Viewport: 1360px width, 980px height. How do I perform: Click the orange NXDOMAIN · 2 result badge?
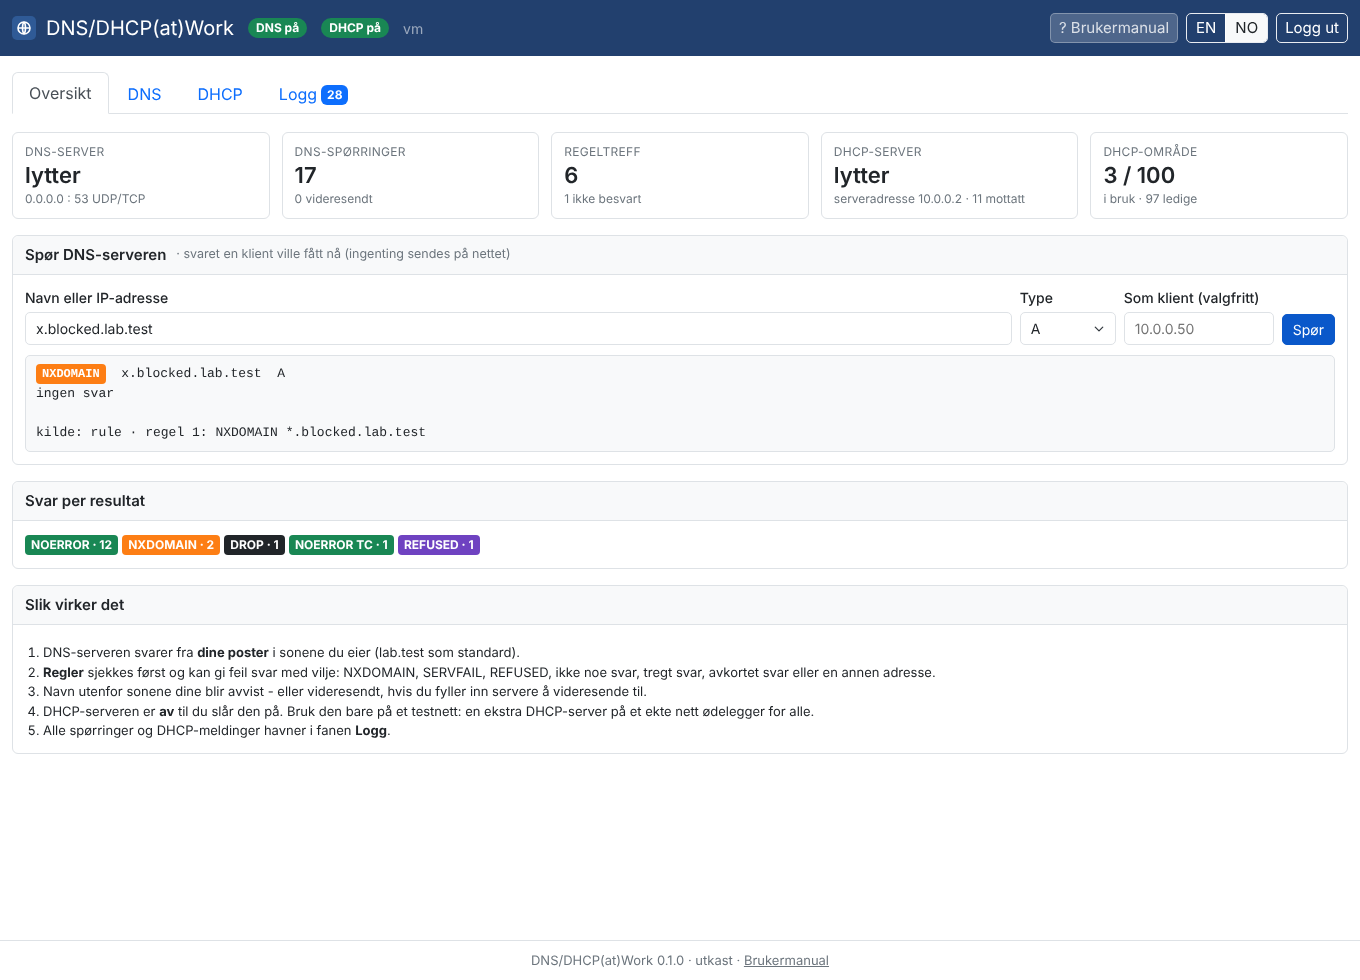tap(171, 545)
